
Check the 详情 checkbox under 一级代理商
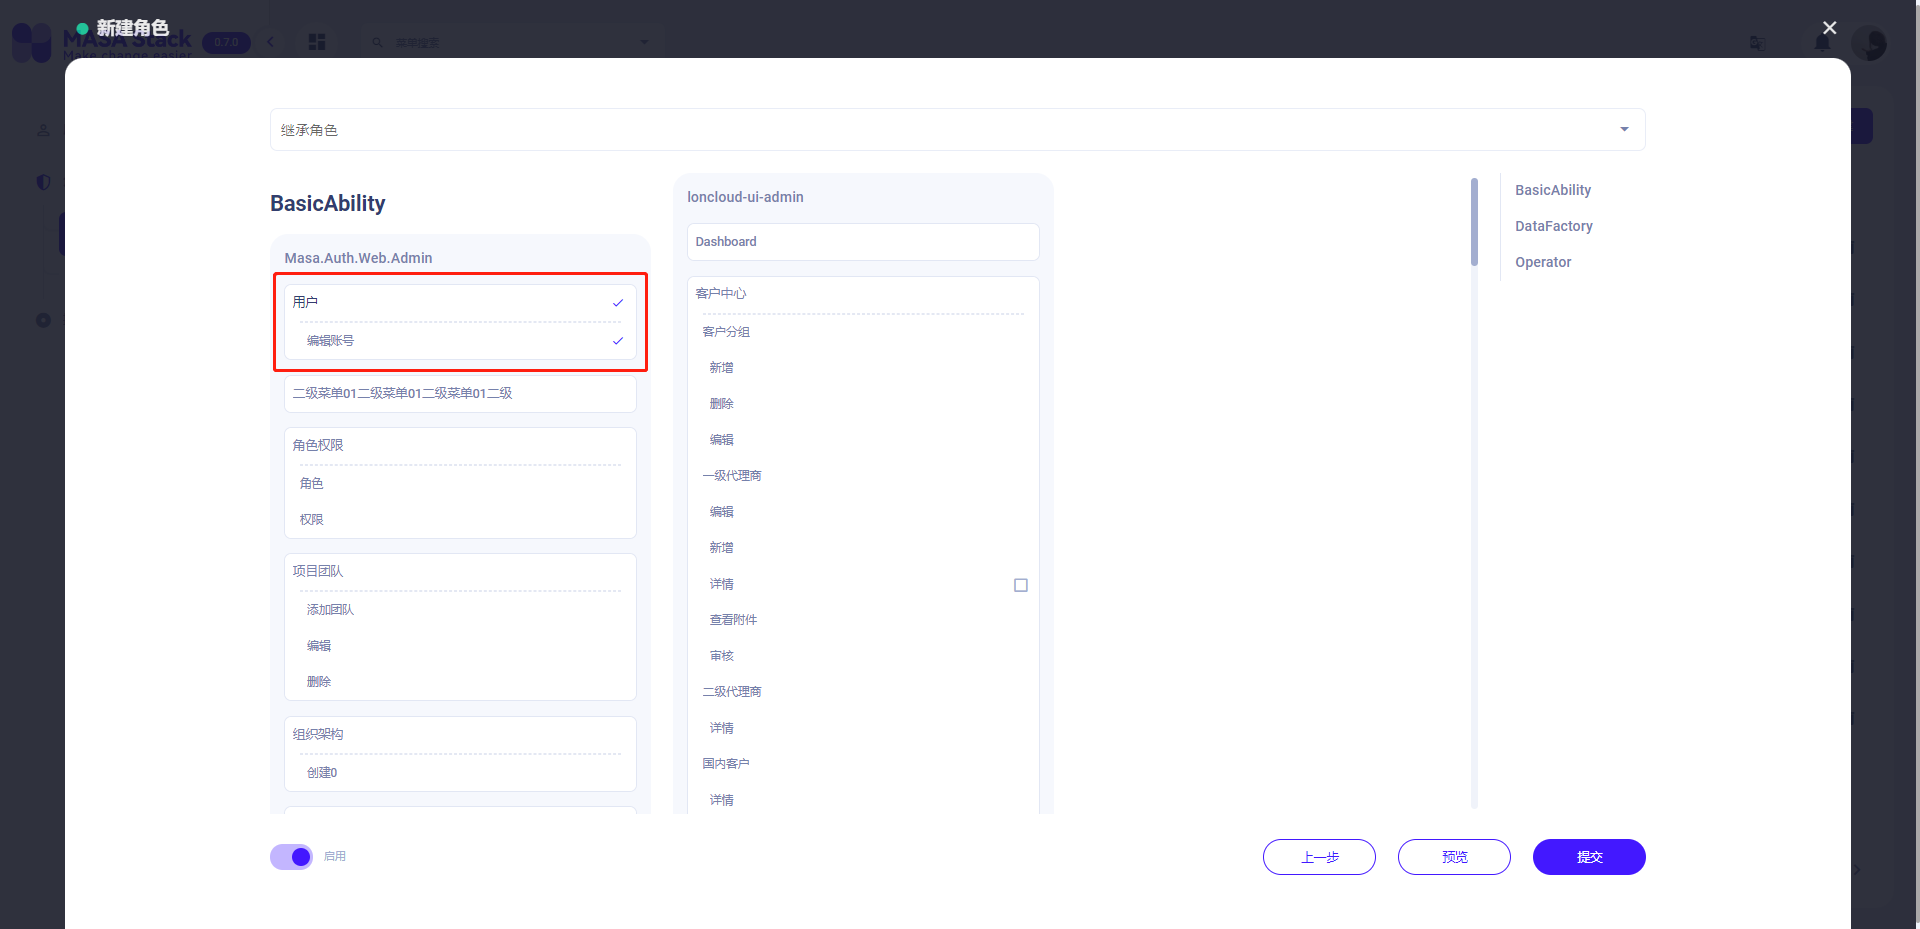coord(1020,584)
